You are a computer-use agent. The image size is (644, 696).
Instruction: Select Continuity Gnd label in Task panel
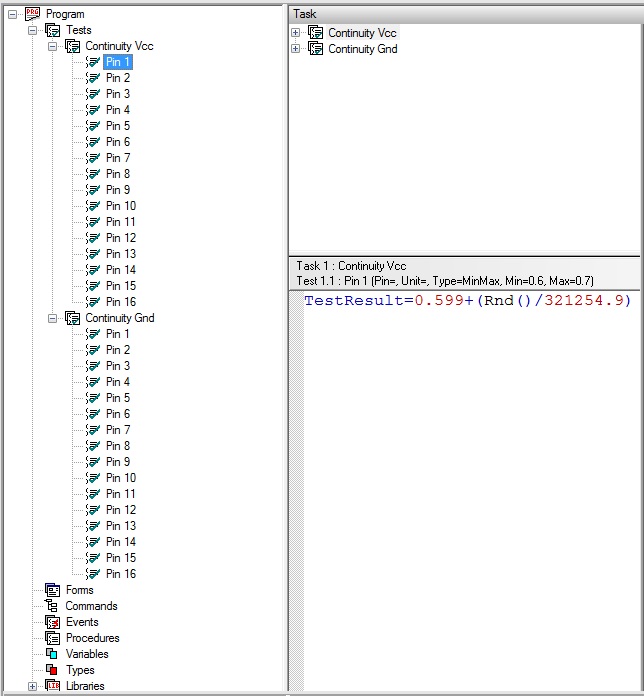point(363,49)
